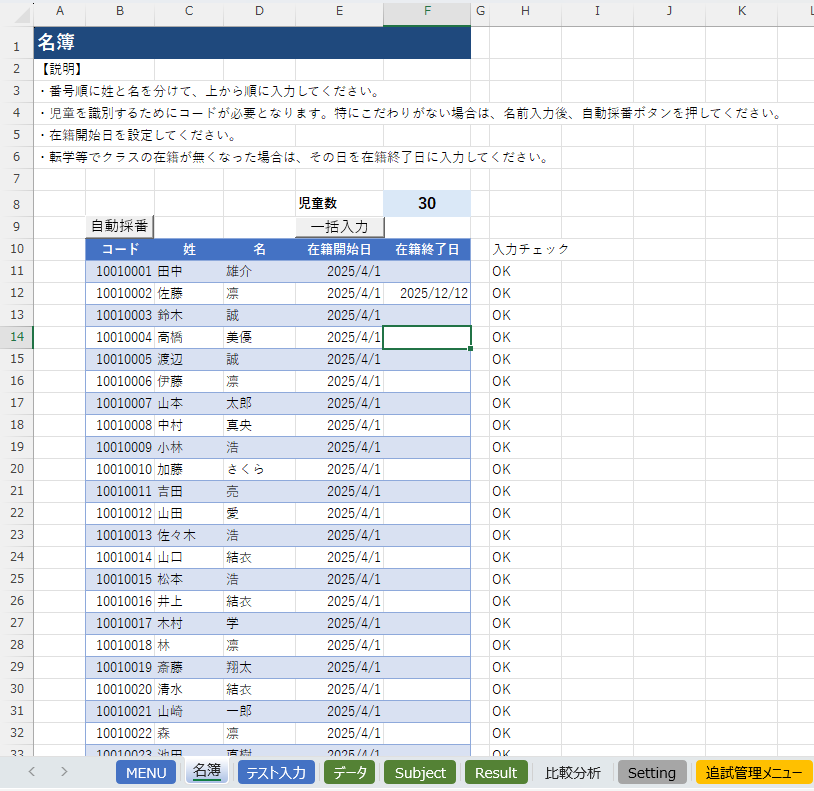
Task: Select the コード column header cell
Action: [120, 249]
